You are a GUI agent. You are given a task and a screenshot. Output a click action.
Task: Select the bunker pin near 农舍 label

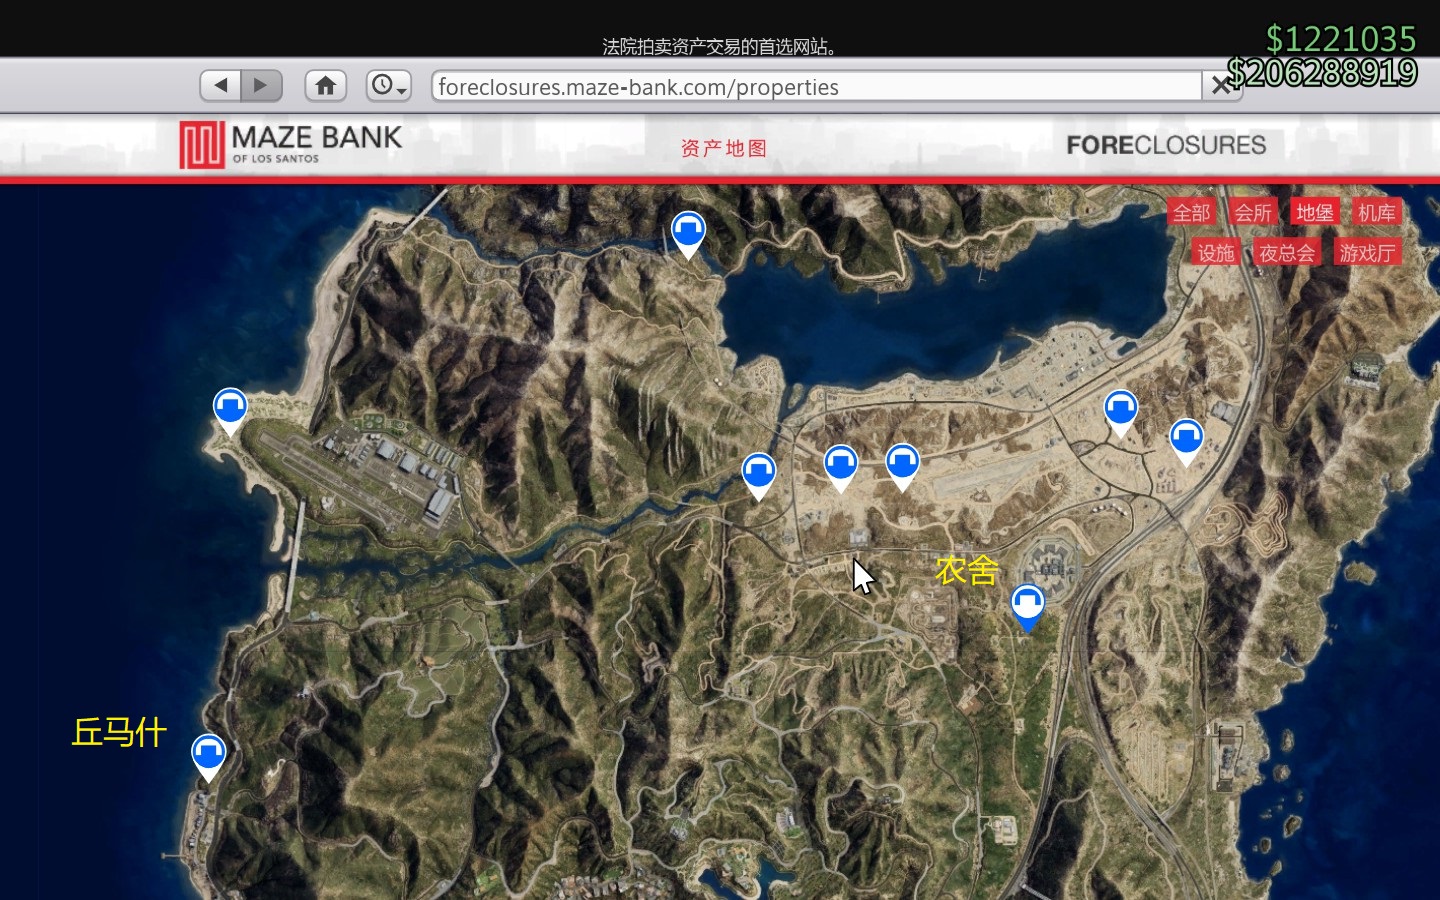[1028, 606]
